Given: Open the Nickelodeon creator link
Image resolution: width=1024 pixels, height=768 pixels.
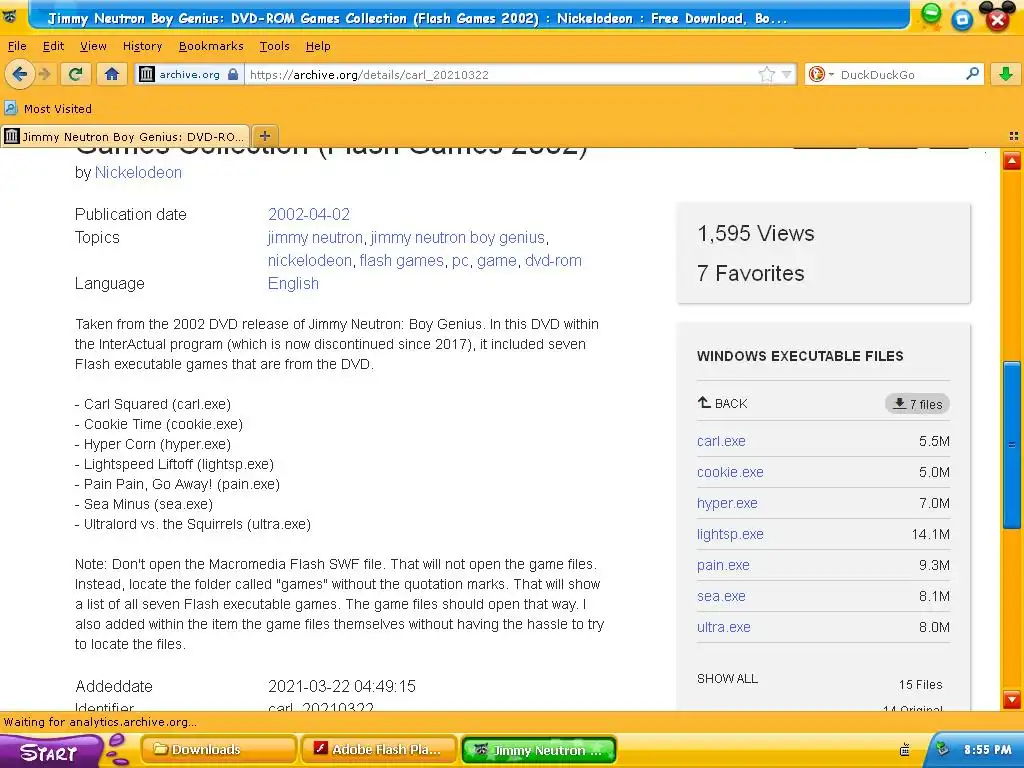Looking at the screenshot, I should pos(138,172).
